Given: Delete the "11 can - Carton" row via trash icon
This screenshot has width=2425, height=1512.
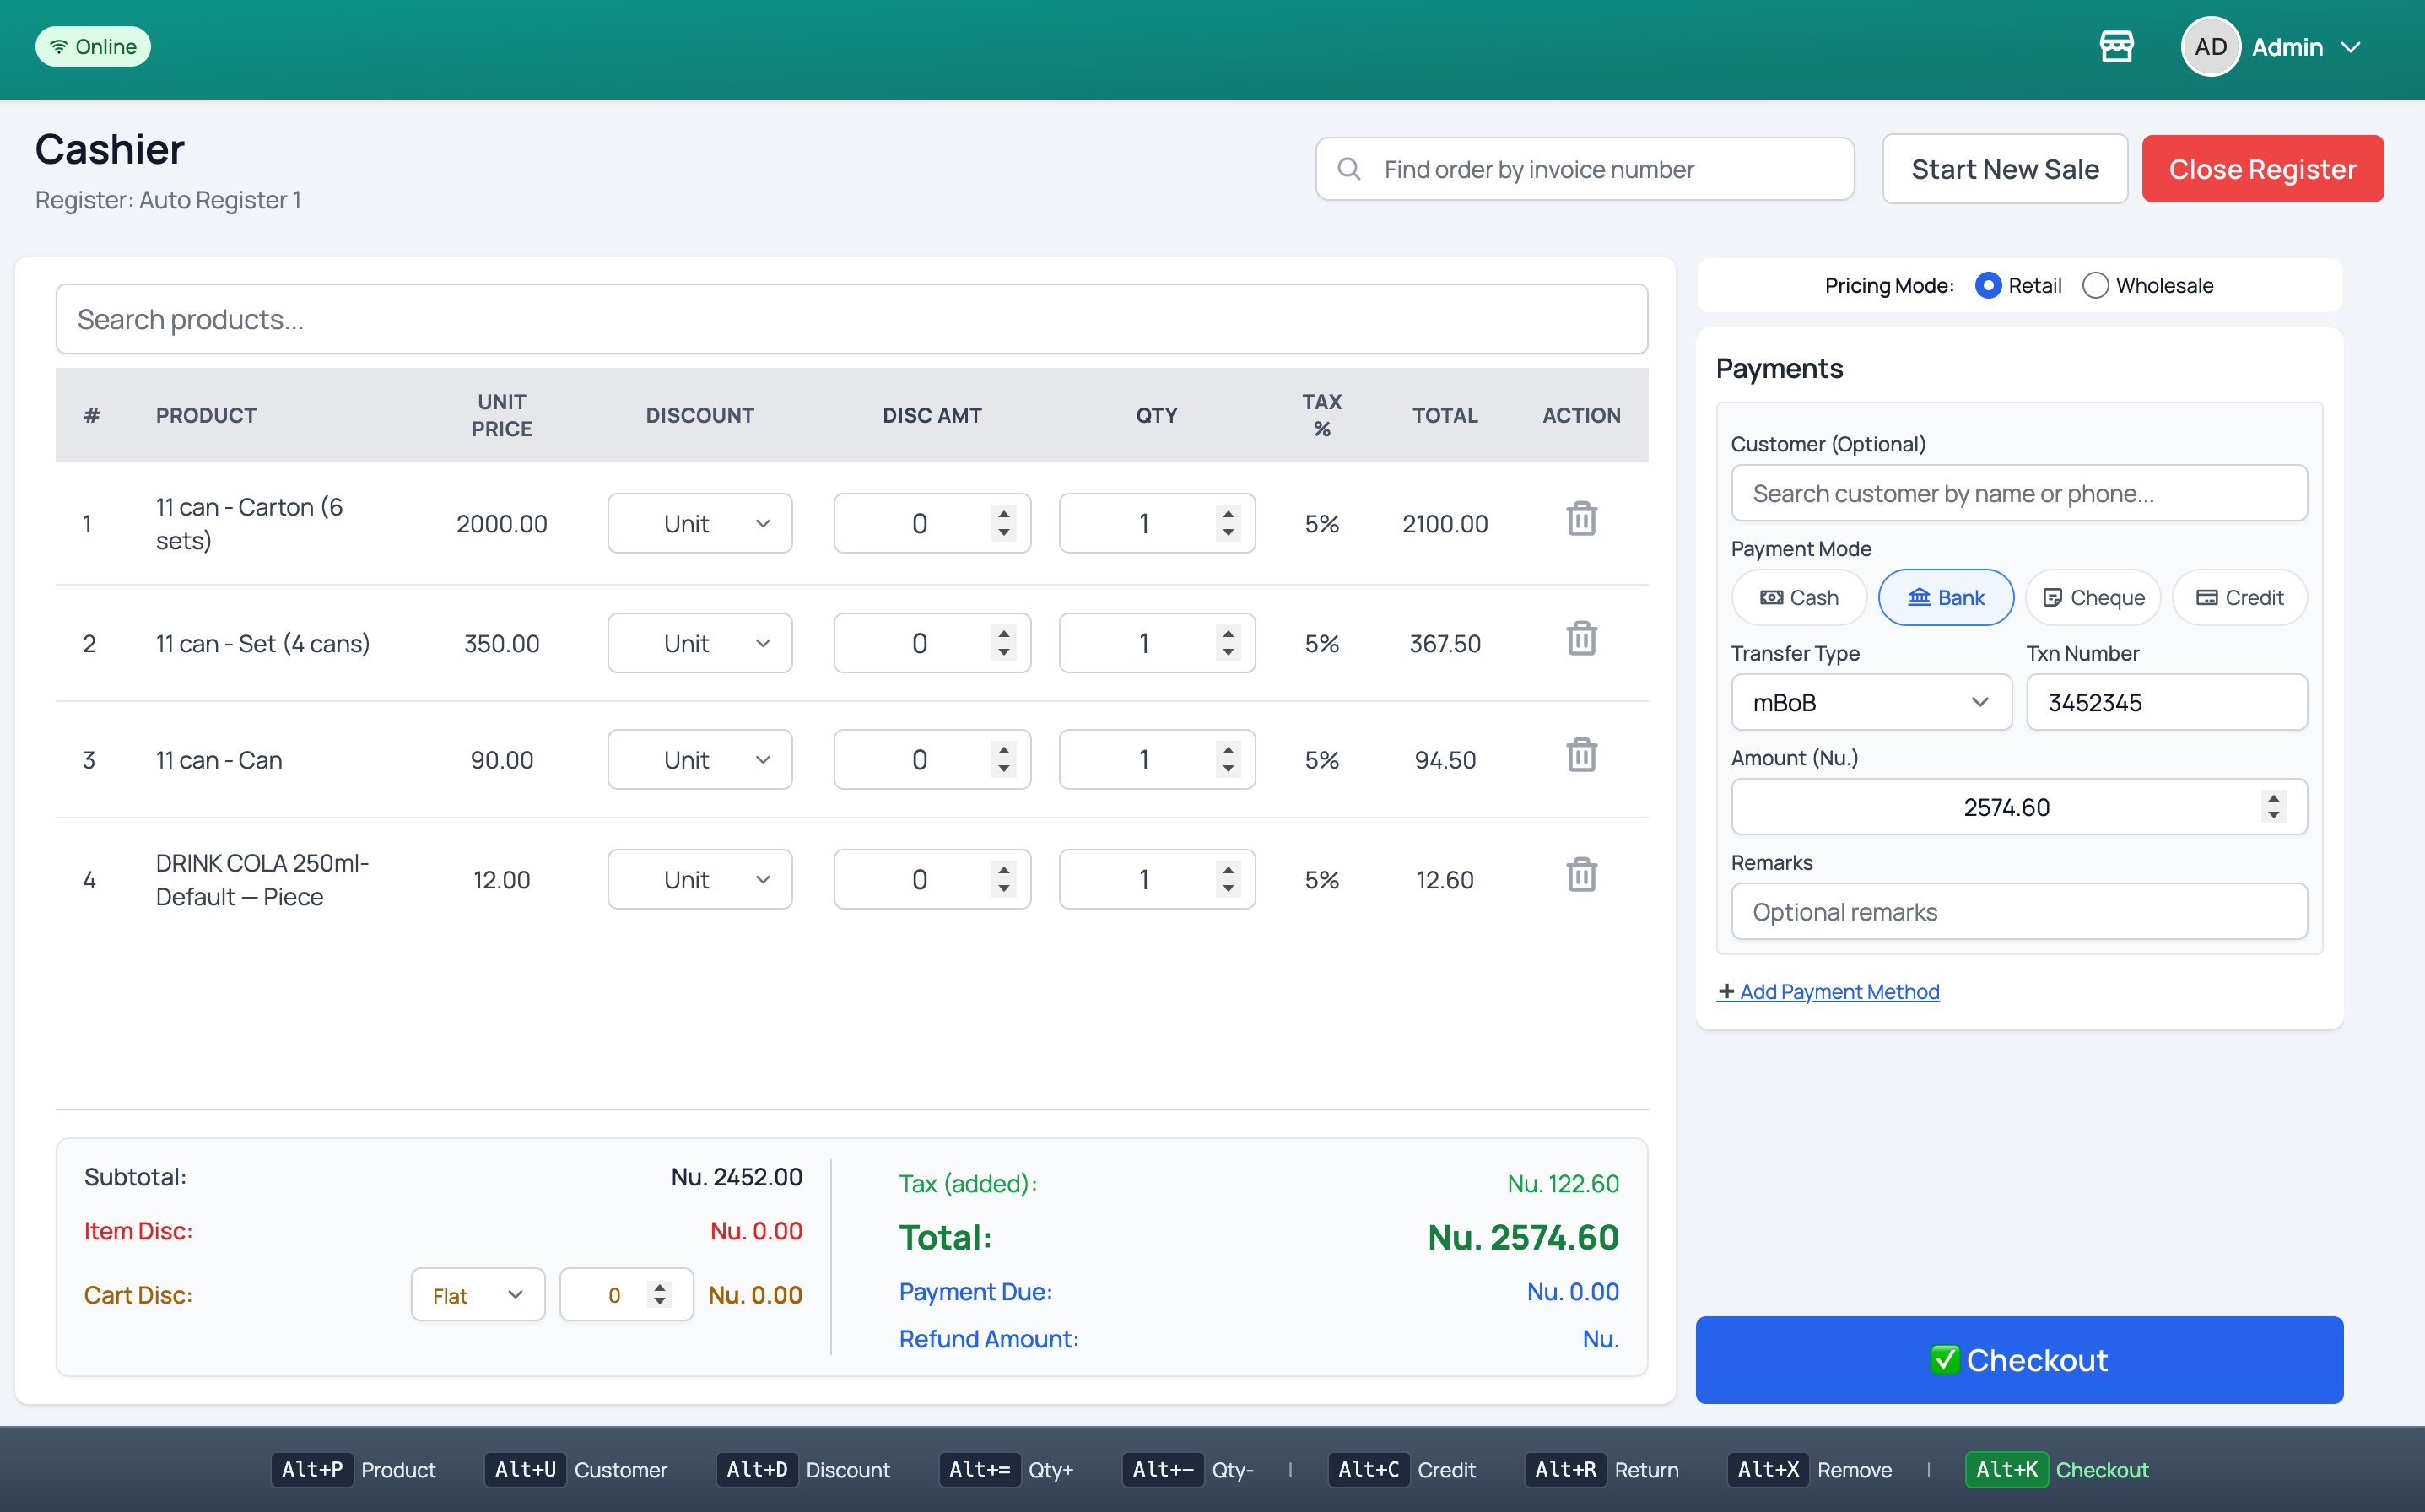Looking at the screenshot, I should 1580,519.
